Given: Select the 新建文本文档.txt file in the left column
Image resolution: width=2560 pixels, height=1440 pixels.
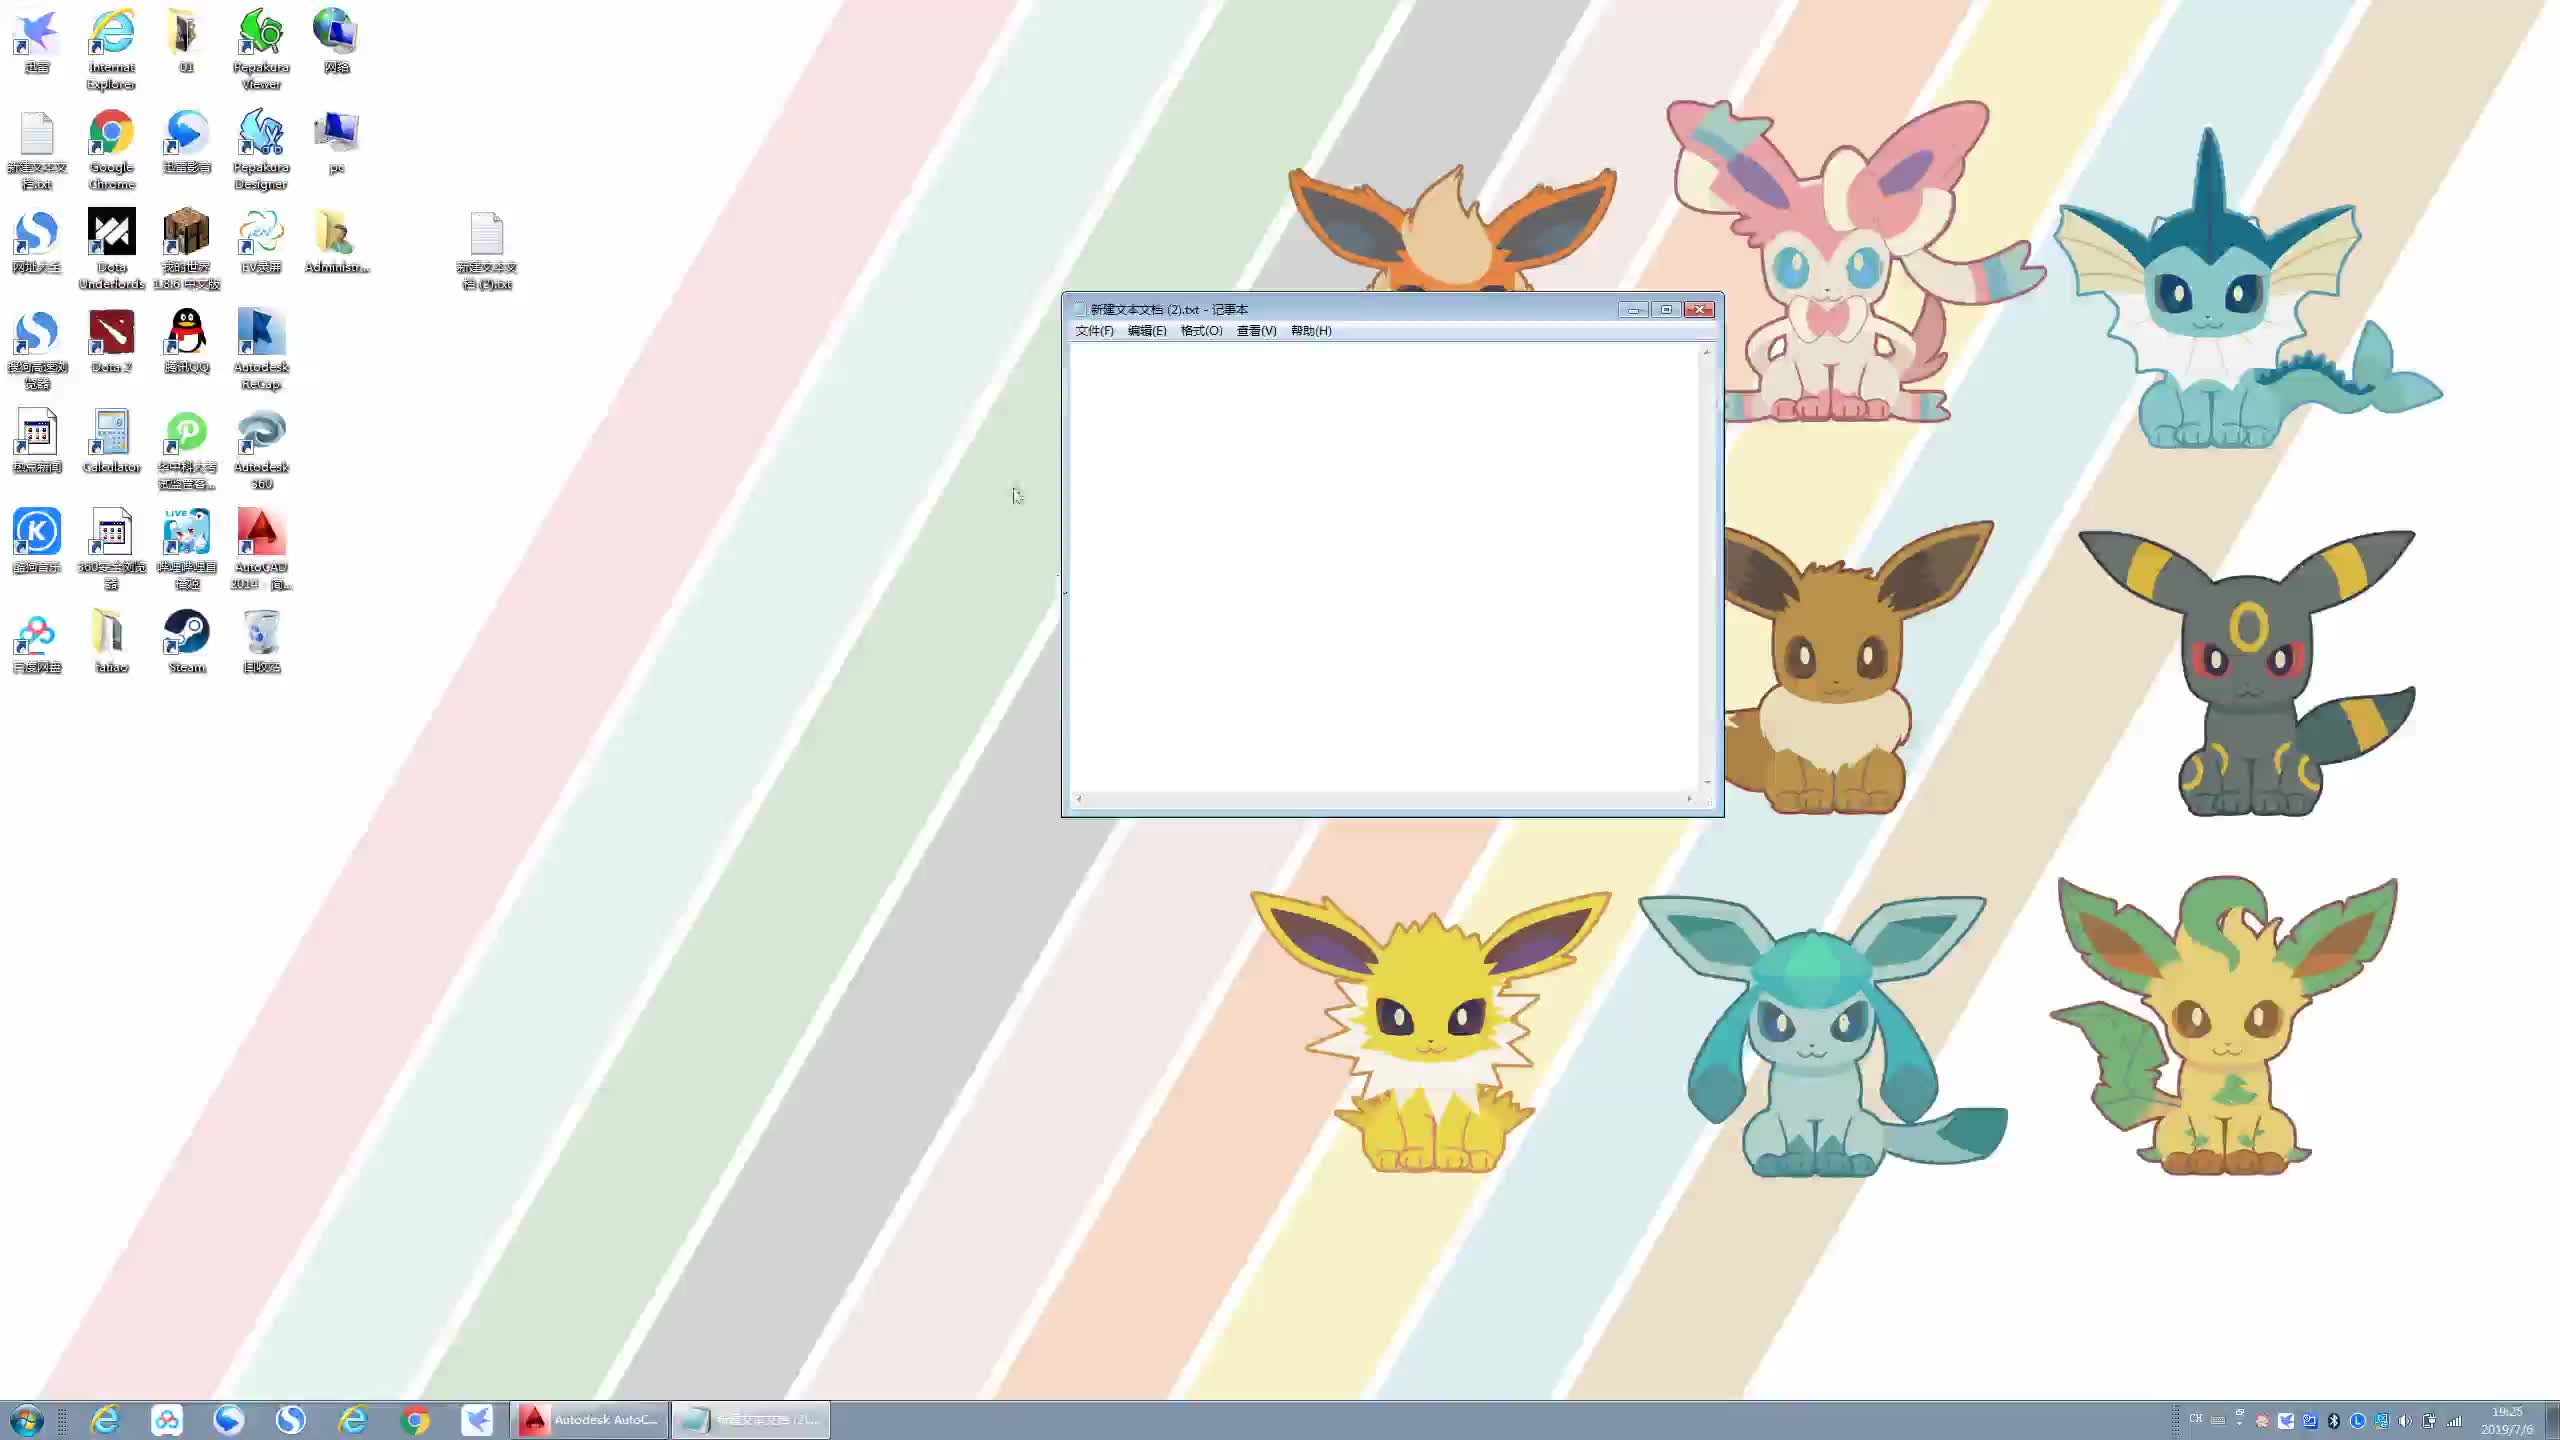Looking at the screenshot, I should point(37,150).
